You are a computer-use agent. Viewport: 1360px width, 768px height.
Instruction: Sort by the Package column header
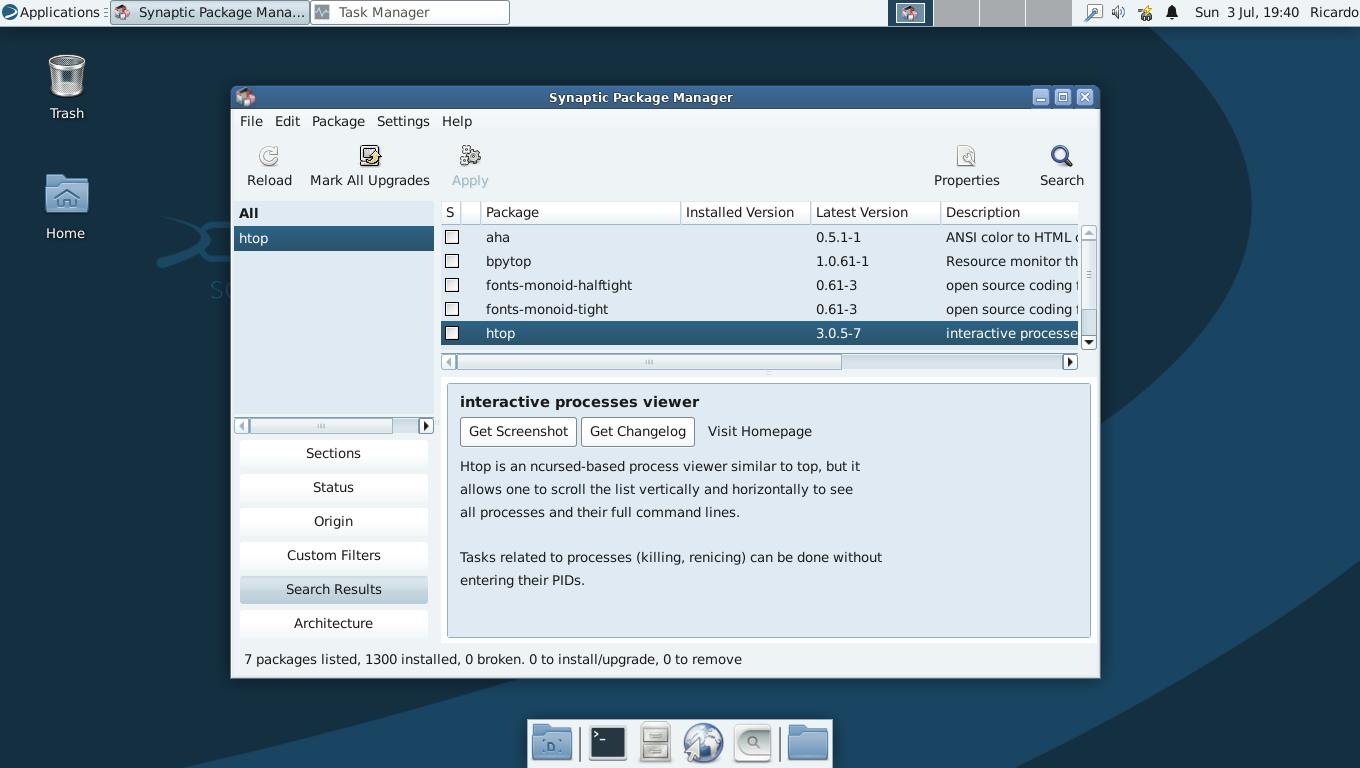click(x=580, y=212)
